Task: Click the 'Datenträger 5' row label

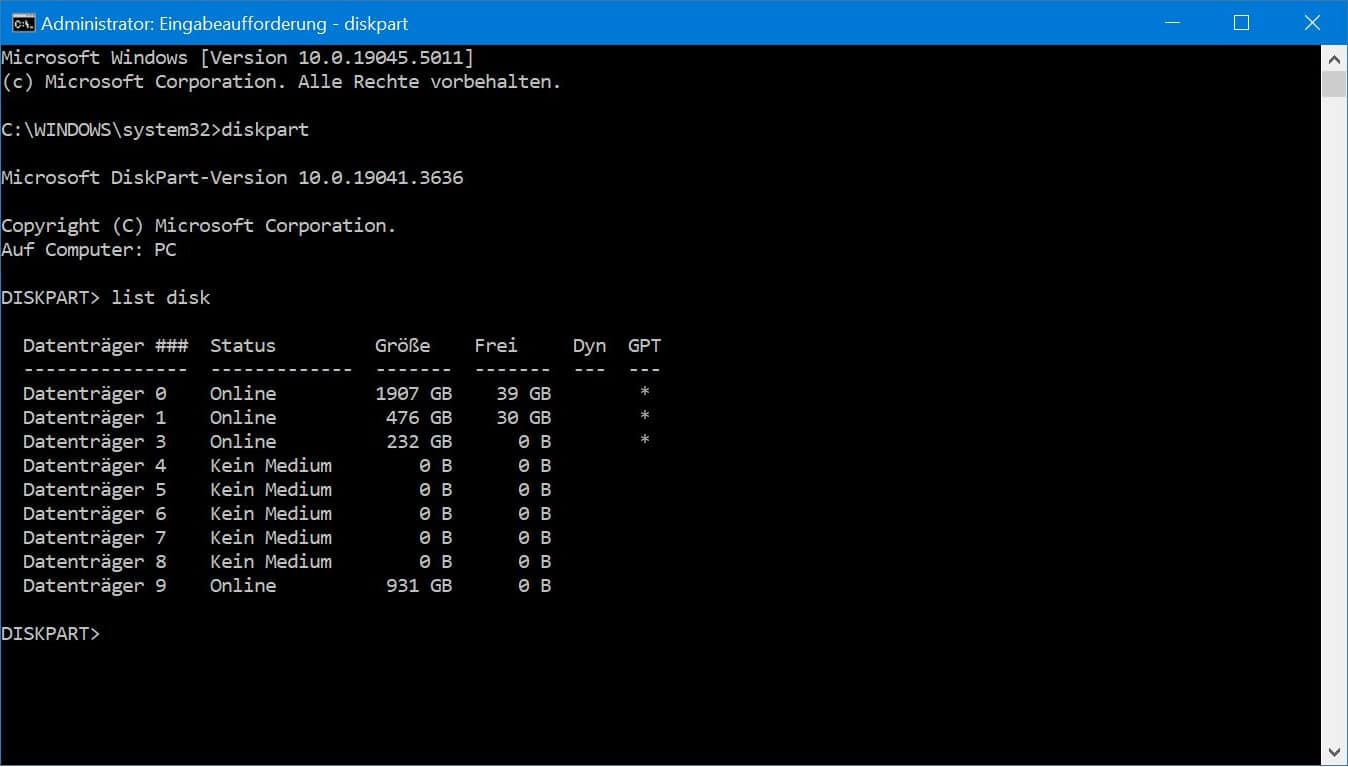Action: [x=95, y=490]
